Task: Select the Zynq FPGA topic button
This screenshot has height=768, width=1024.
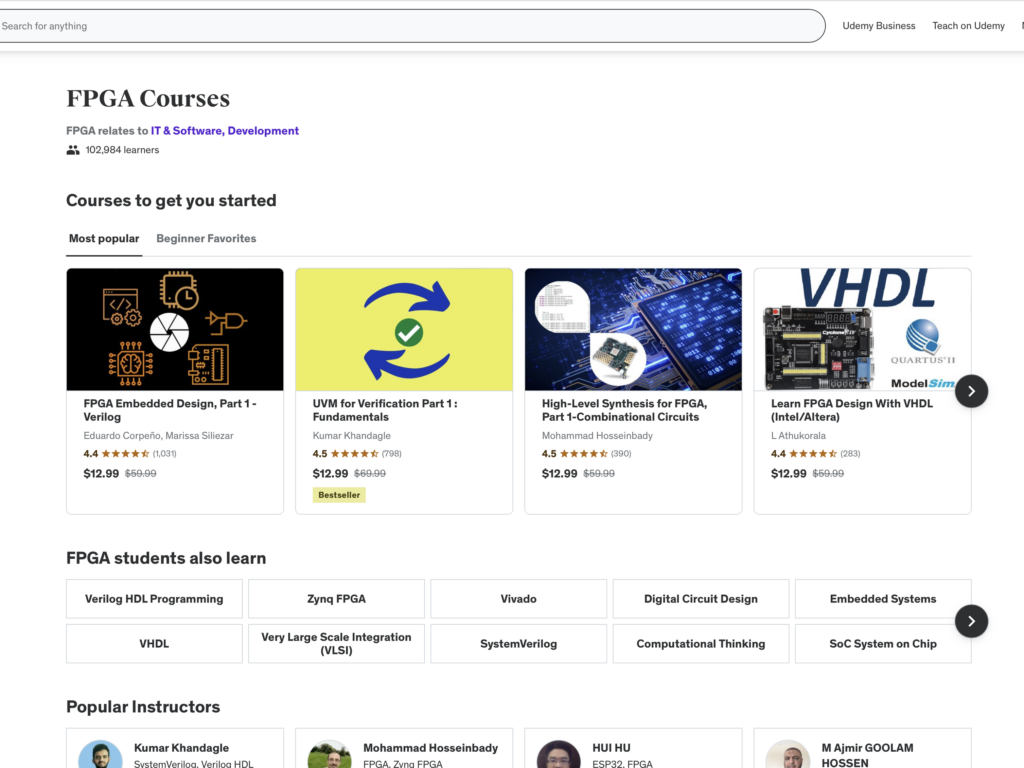Action: pos(336,599)
